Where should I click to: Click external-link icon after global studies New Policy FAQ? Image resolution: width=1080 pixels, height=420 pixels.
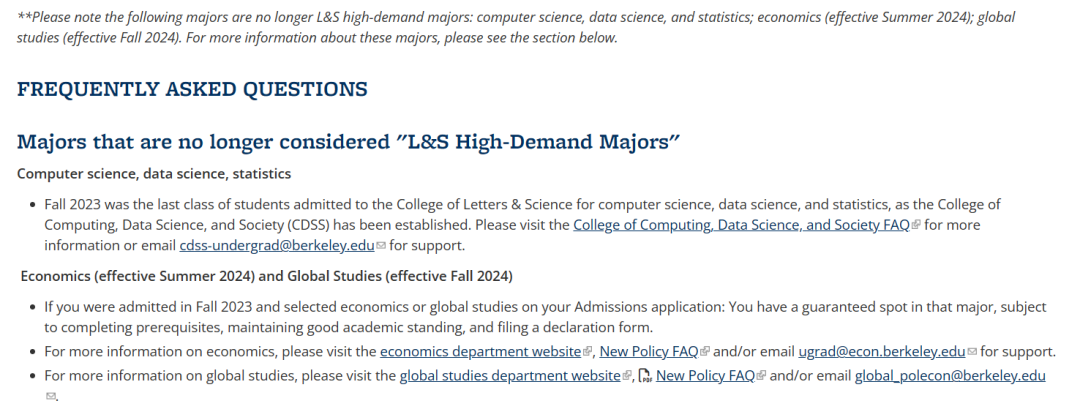[x=761, y=376]
